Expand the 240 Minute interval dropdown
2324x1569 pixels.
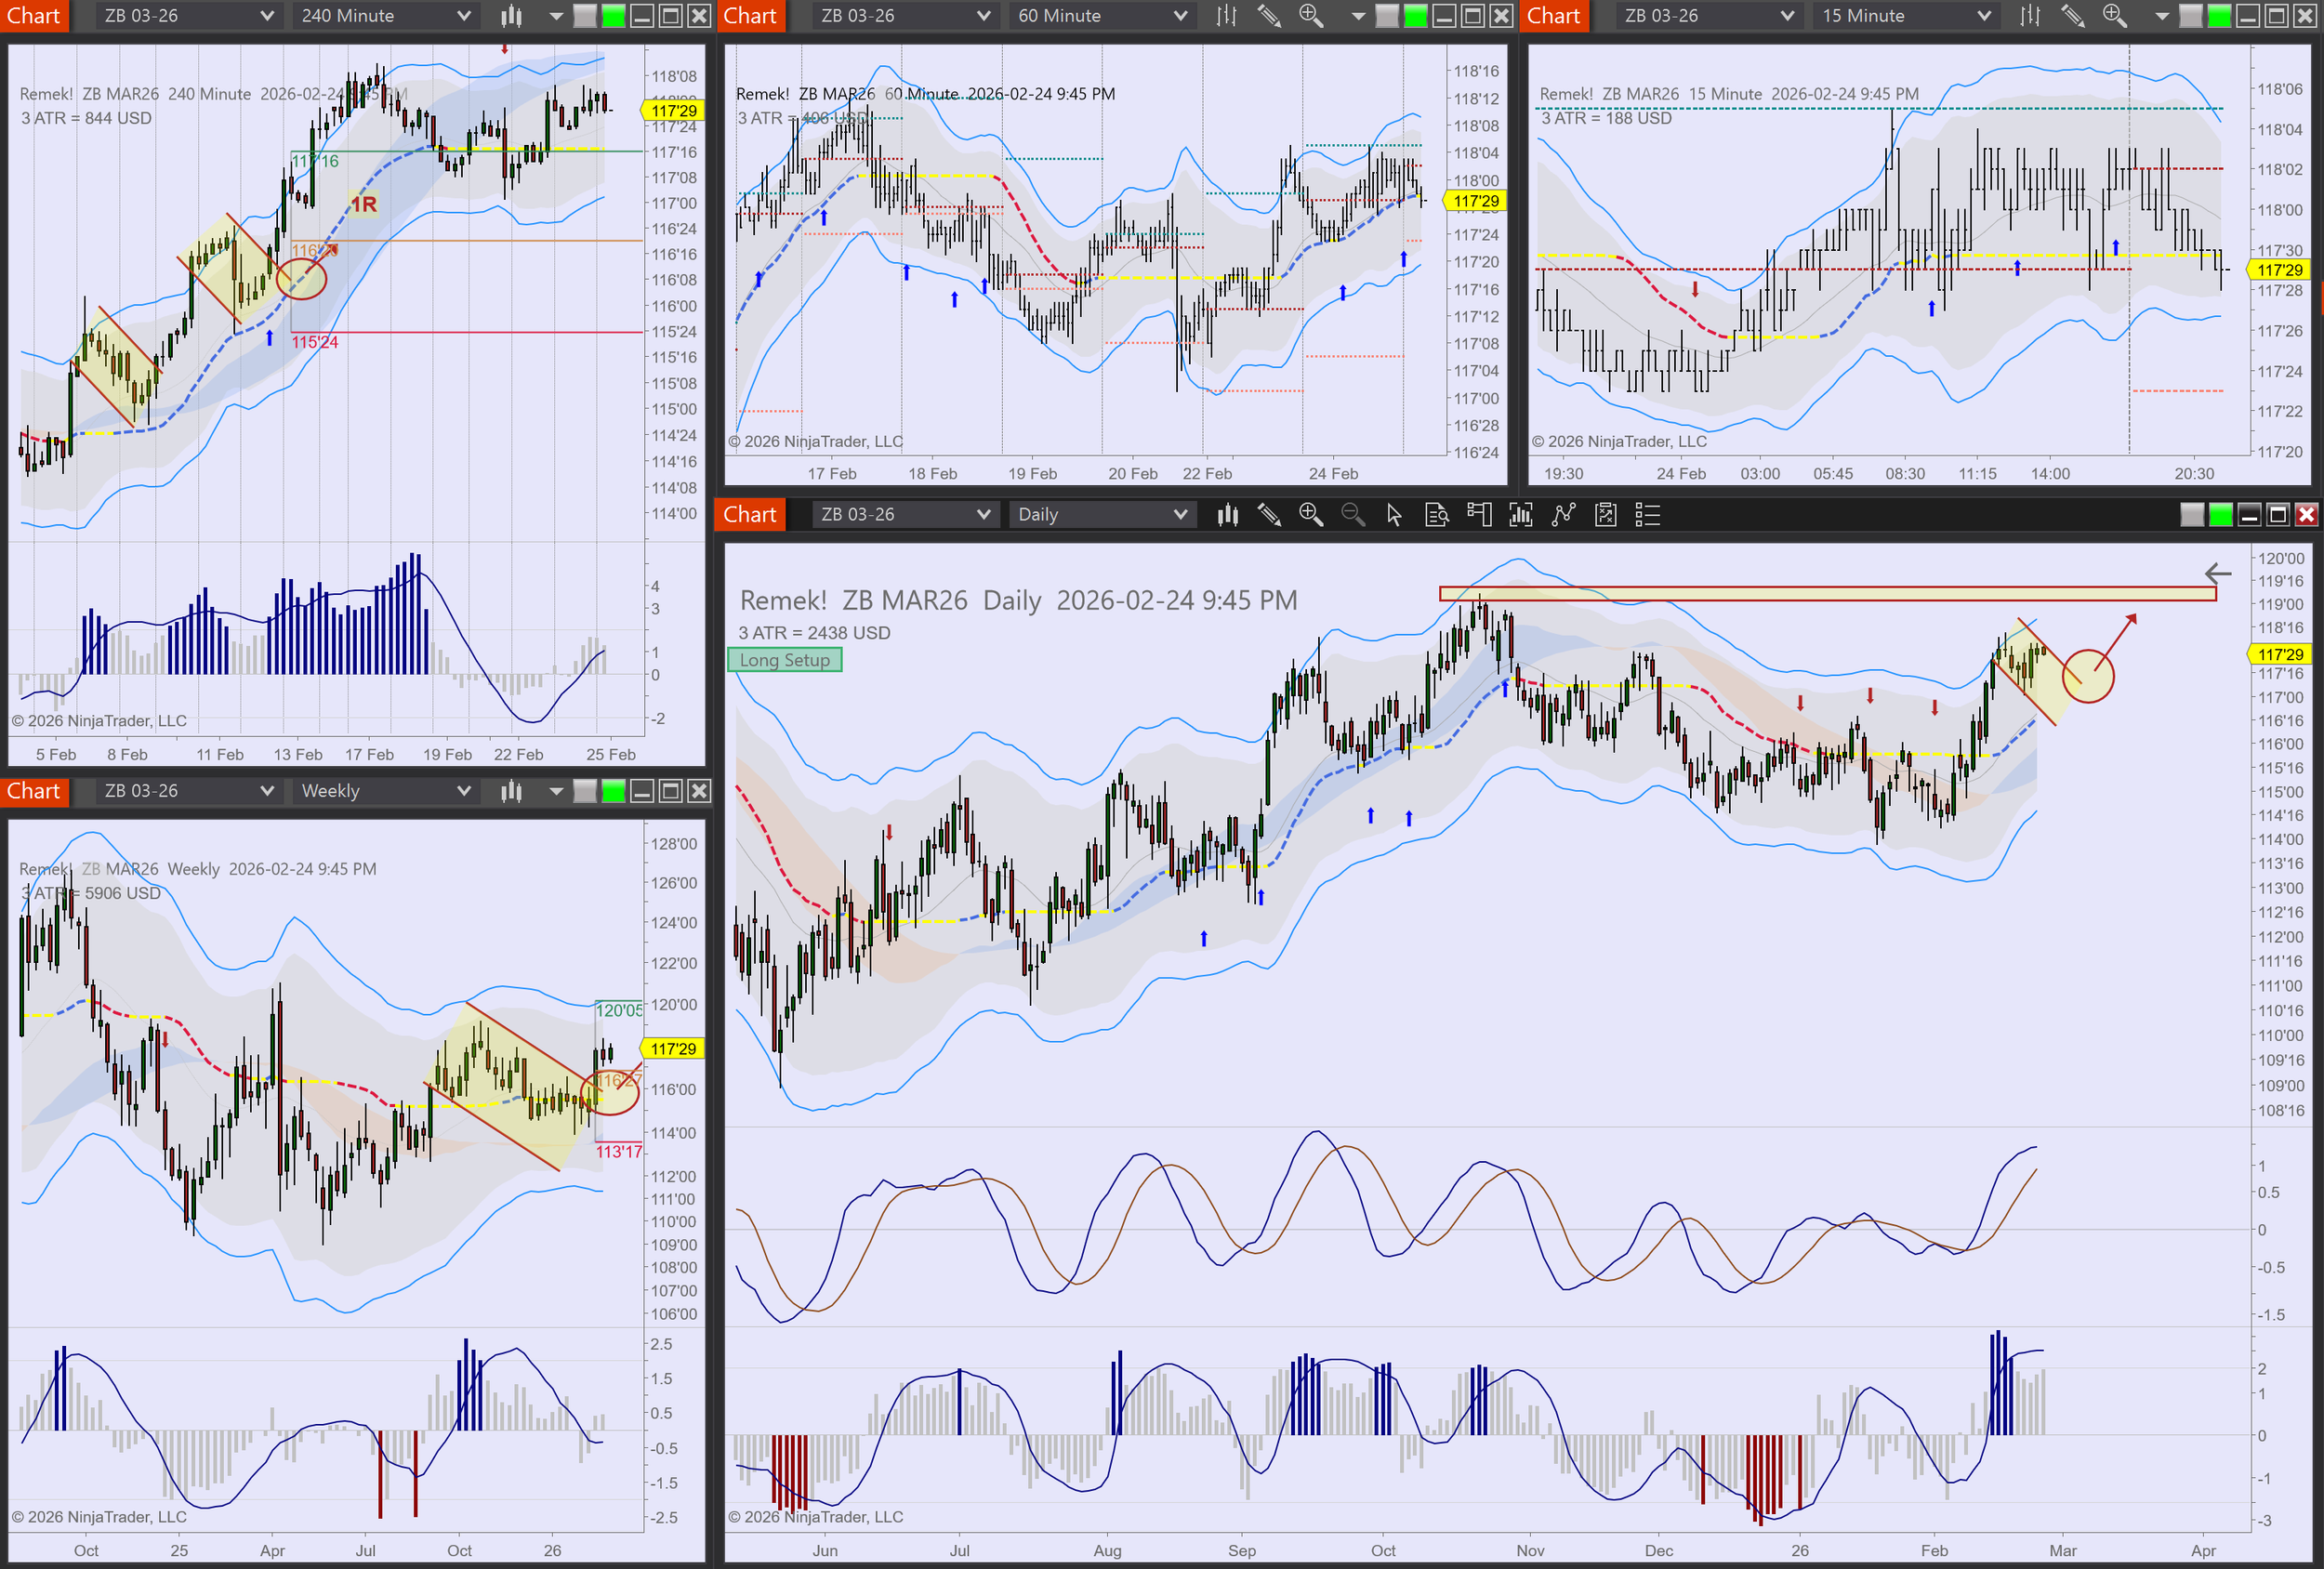coord(463,16)
